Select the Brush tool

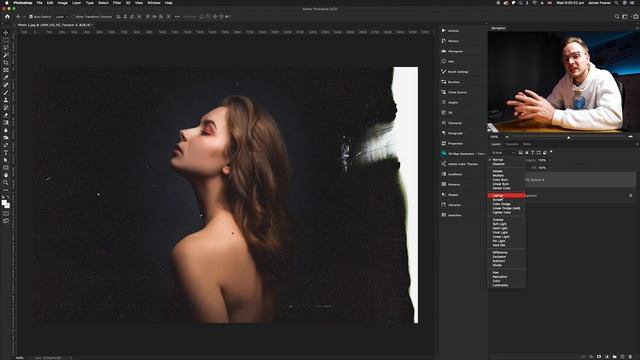pos(6,93)
